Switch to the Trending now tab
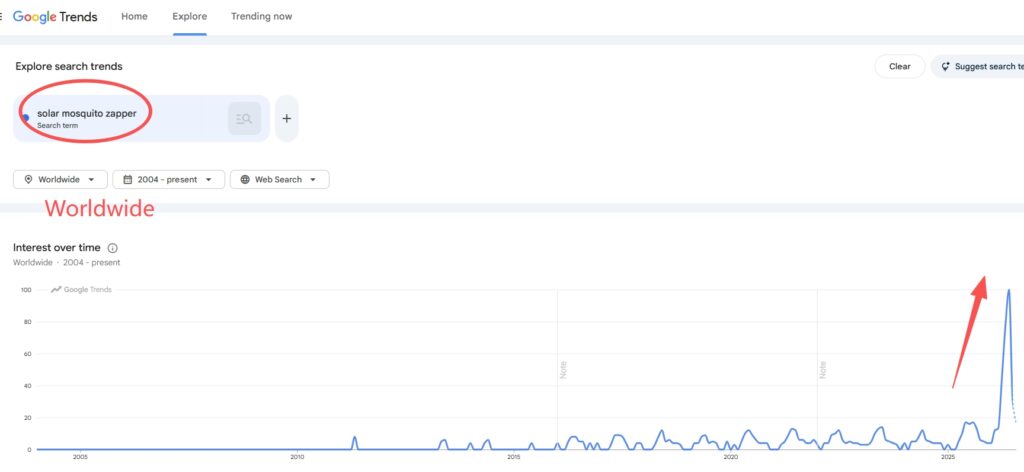Viewport: 1024px width, 472px height. pos(261,16)
